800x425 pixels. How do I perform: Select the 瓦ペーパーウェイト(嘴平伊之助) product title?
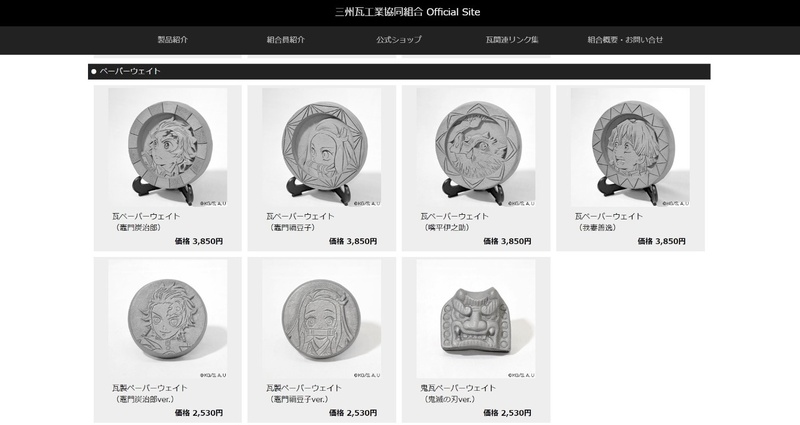[455, 221]
